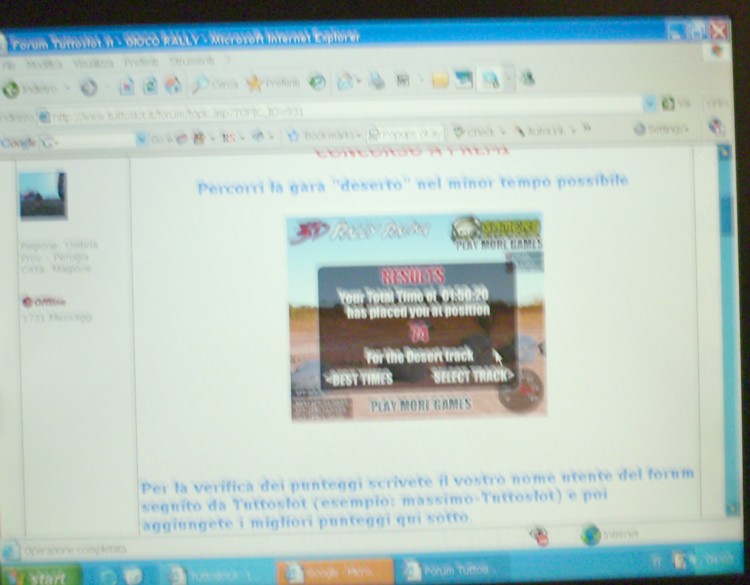Go to the browser Home page
The width and height of the screenshot is (750, 585).
[173, 85]
